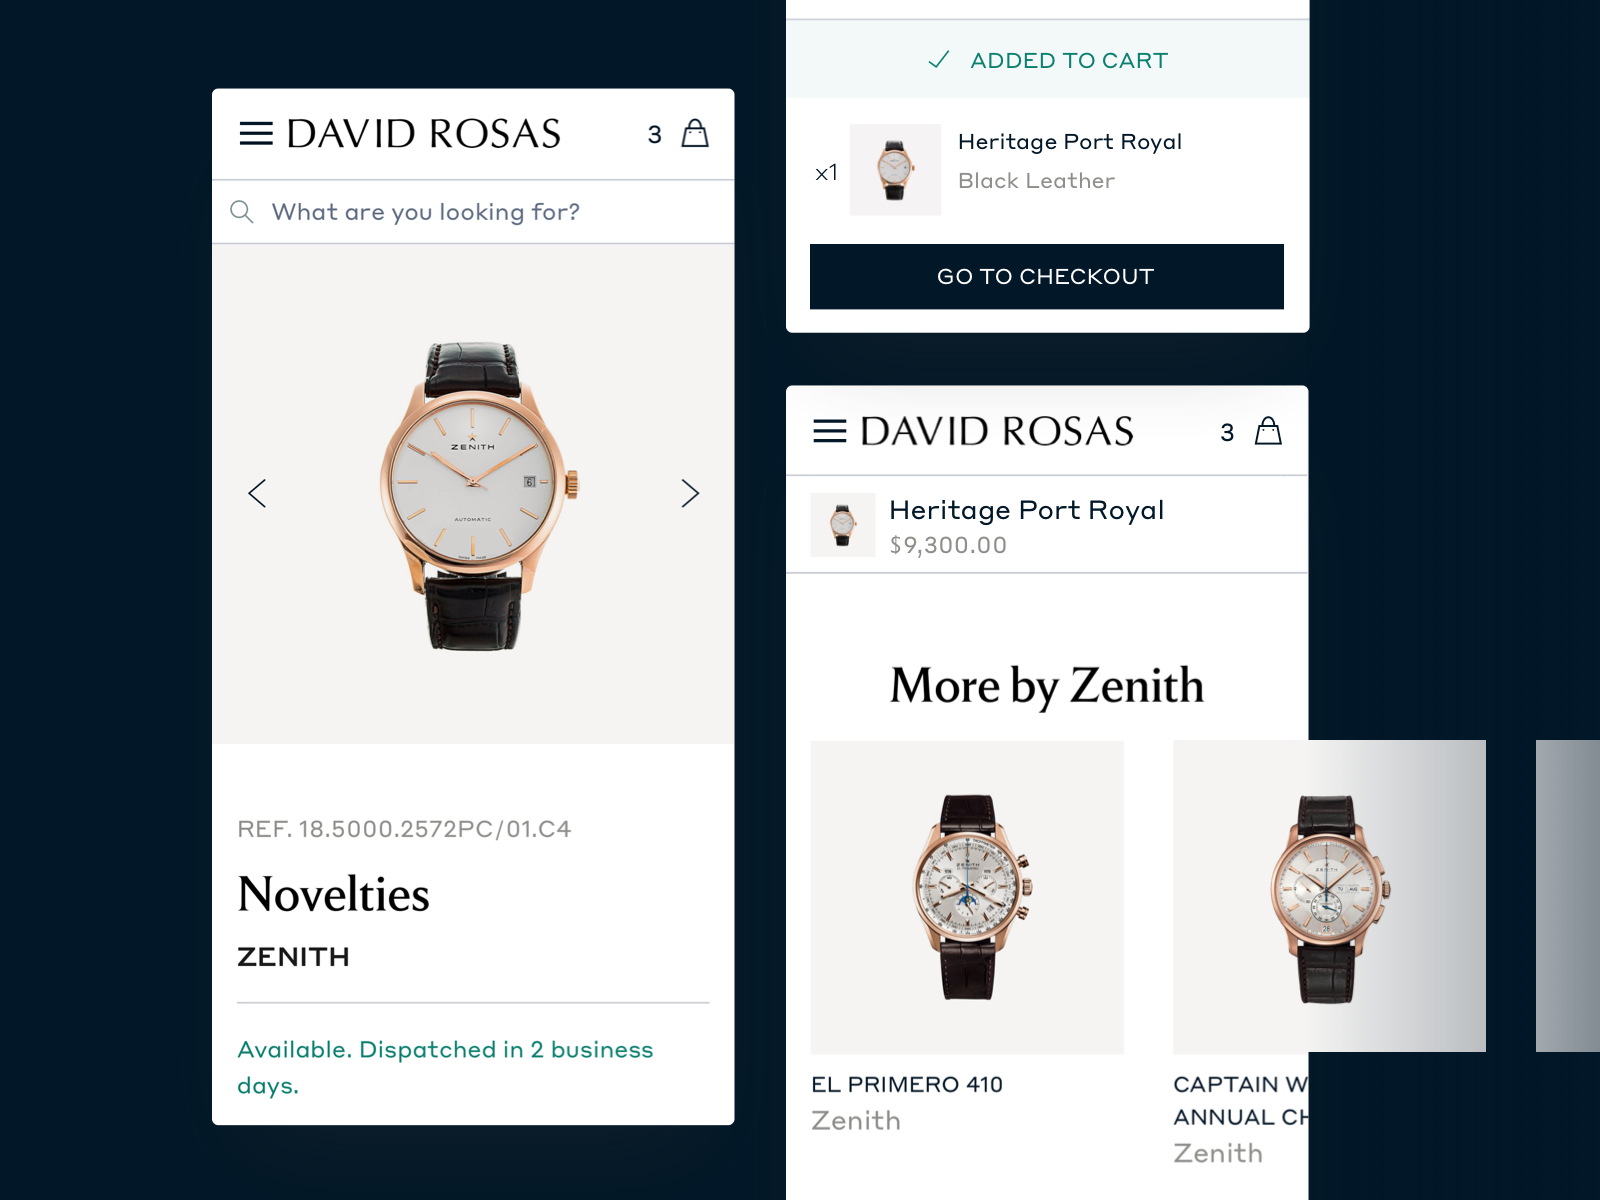Screen dimensions: 1600x1200
Task: Open shopping bag icon on lower right screen
Action: pyautogui.click(x=1268, y=431)
